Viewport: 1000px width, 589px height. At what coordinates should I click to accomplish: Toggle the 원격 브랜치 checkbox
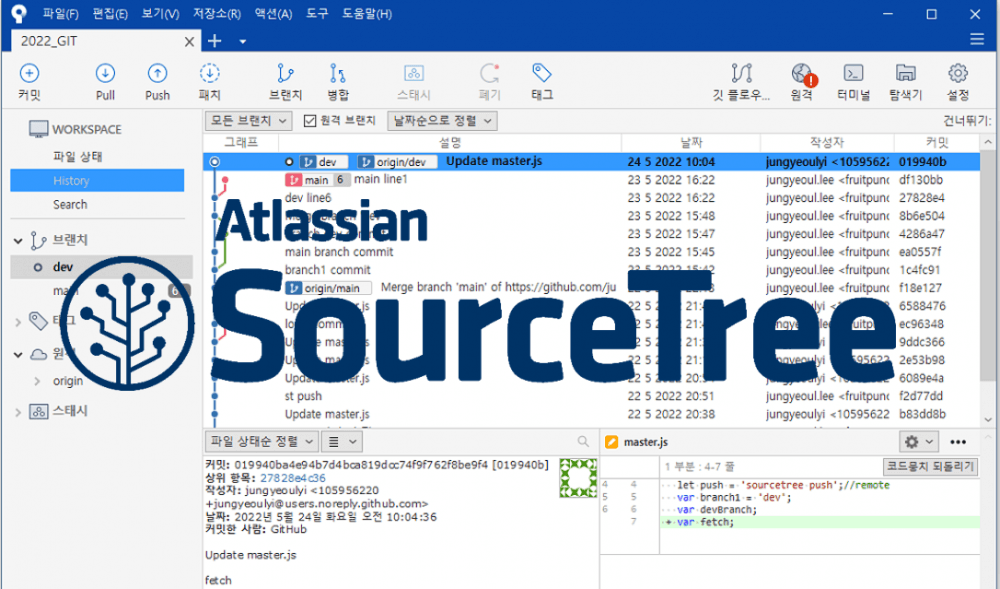click(x=310, y=120)
